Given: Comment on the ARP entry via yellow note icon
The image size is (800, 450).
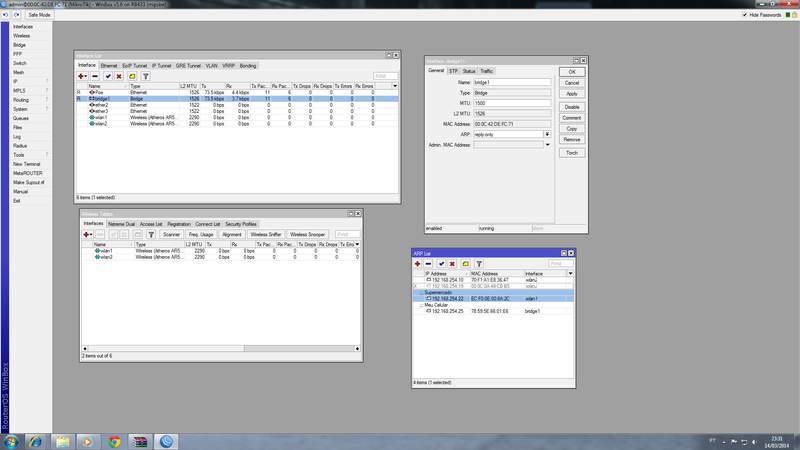Looking at the screenshot, I should 465,264.
